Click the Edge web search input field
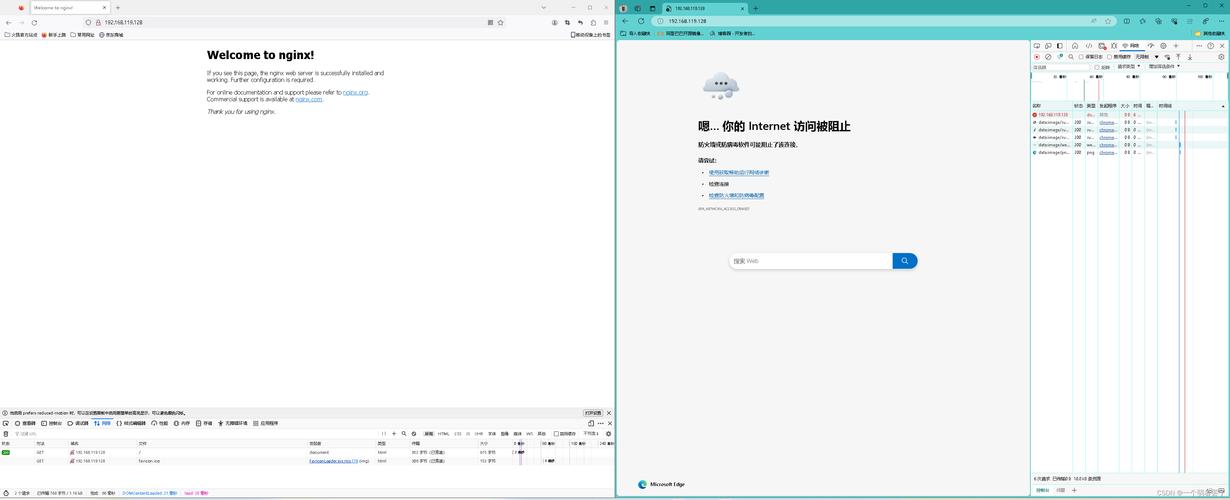The image size is (1230, 500). click(x=810, y=261)
